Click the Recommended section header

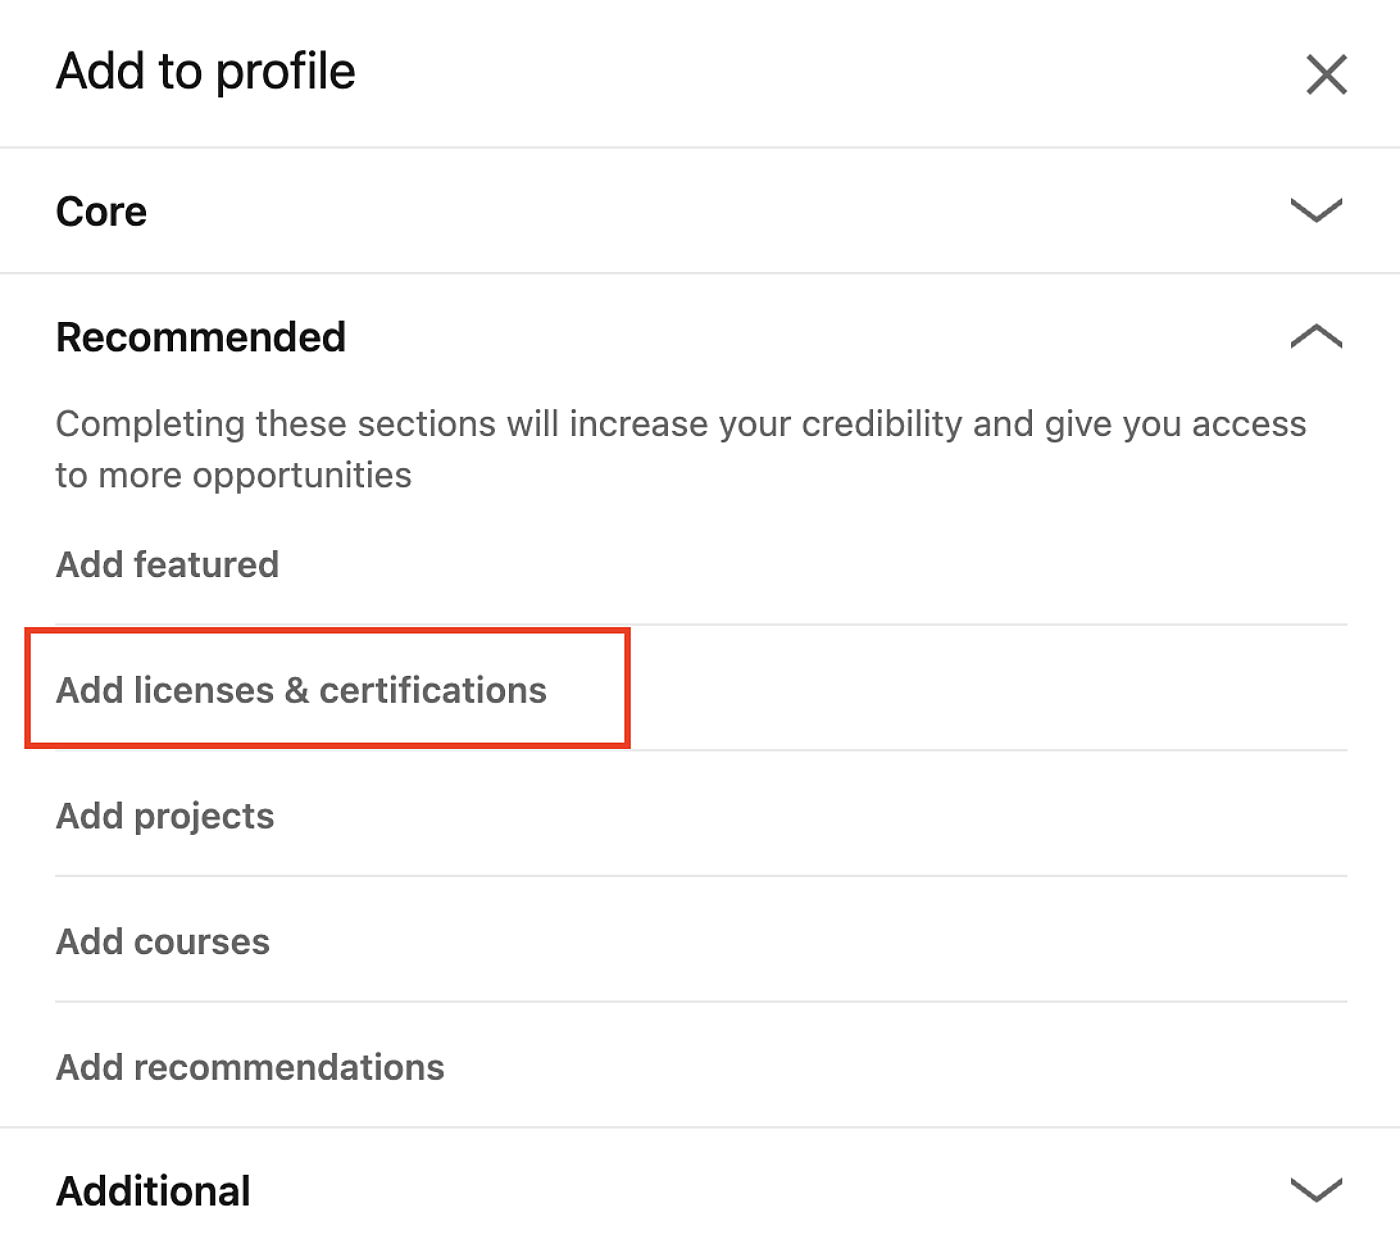coord(200,337)
